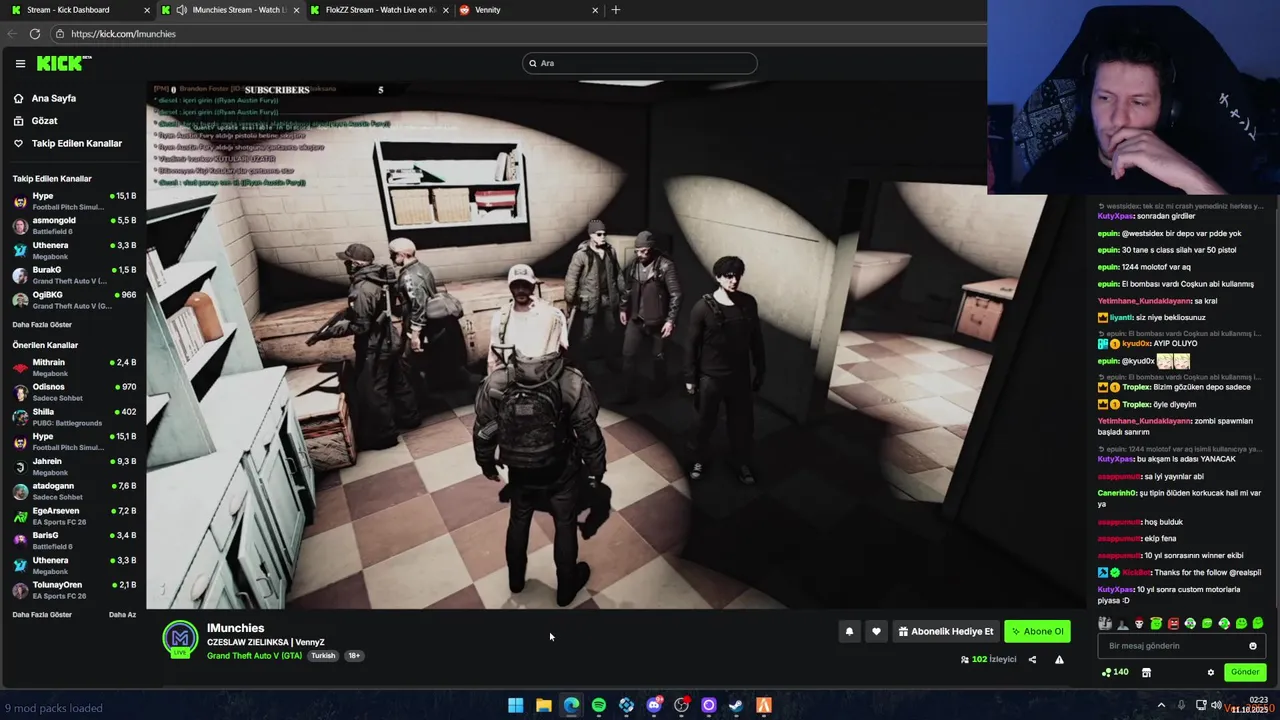Open EgeArseven recommended channel

point(74,516)
